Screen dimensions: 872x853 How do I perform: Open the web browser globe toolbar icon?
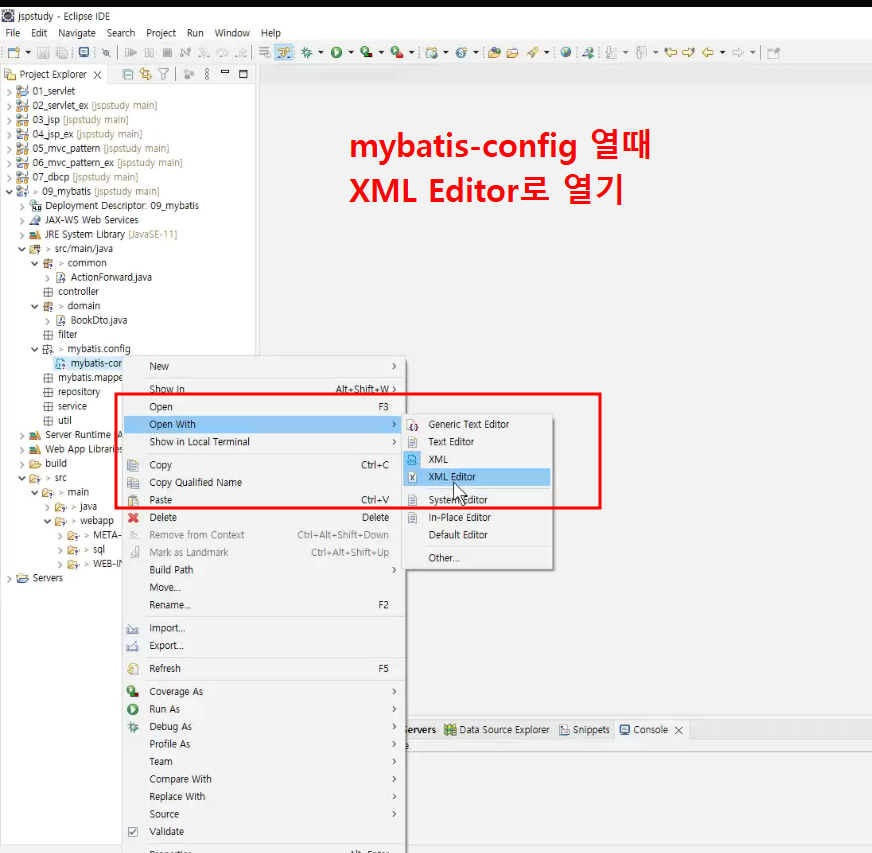(x=566, y=52)
